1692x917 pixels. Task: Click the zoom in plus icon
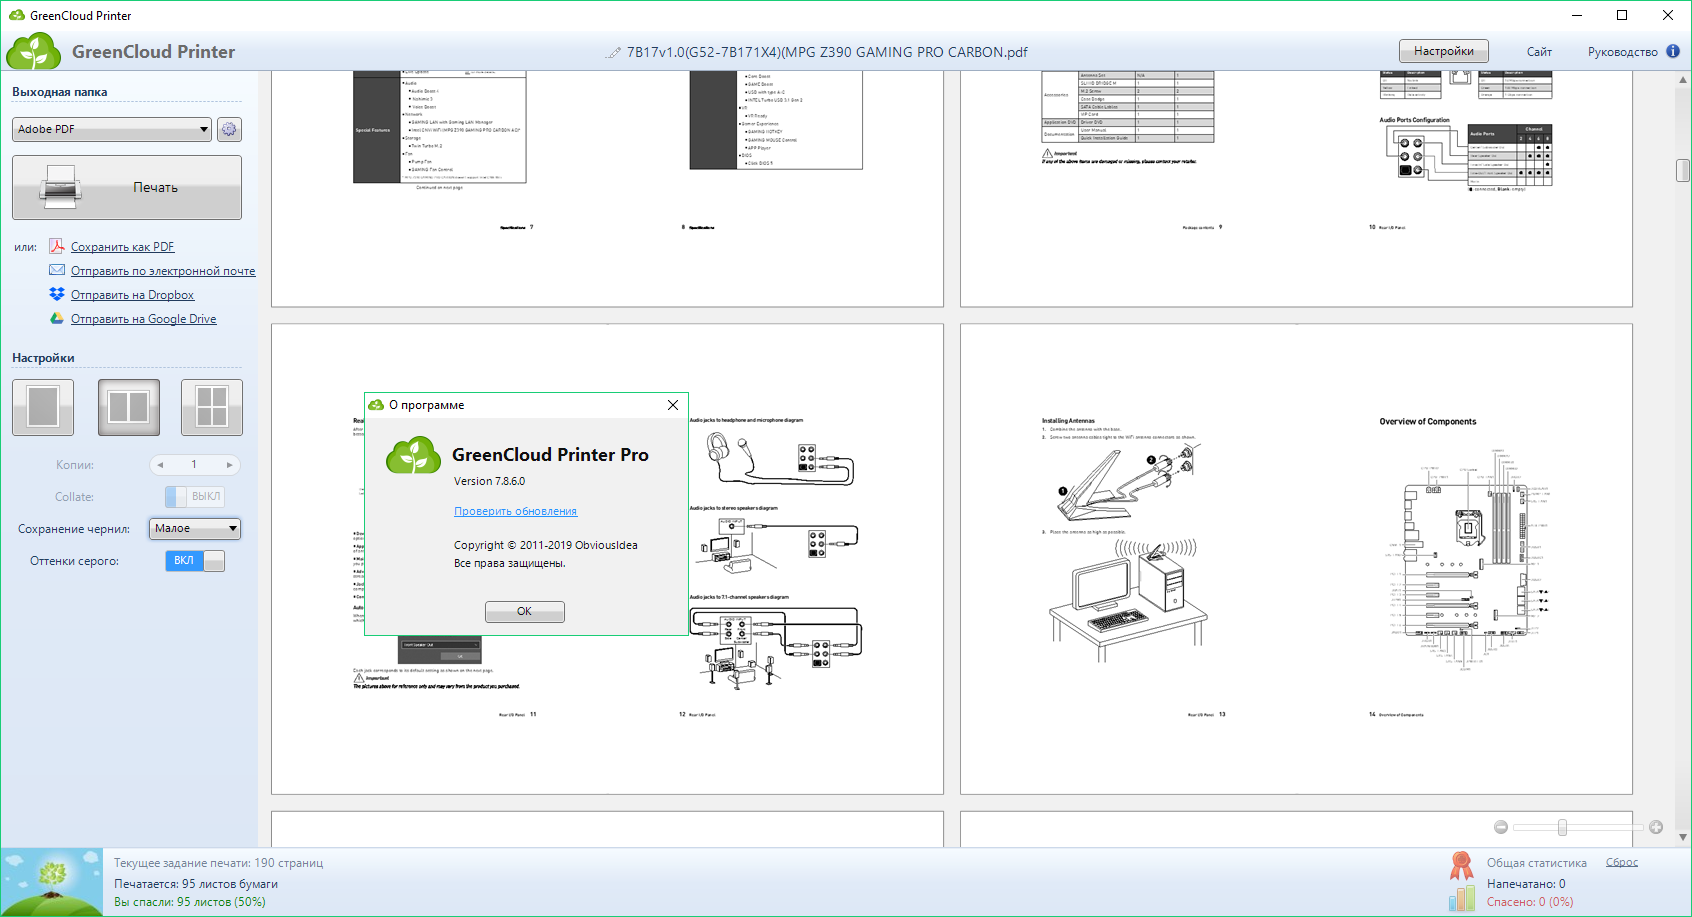click(x=1656, y=827)
